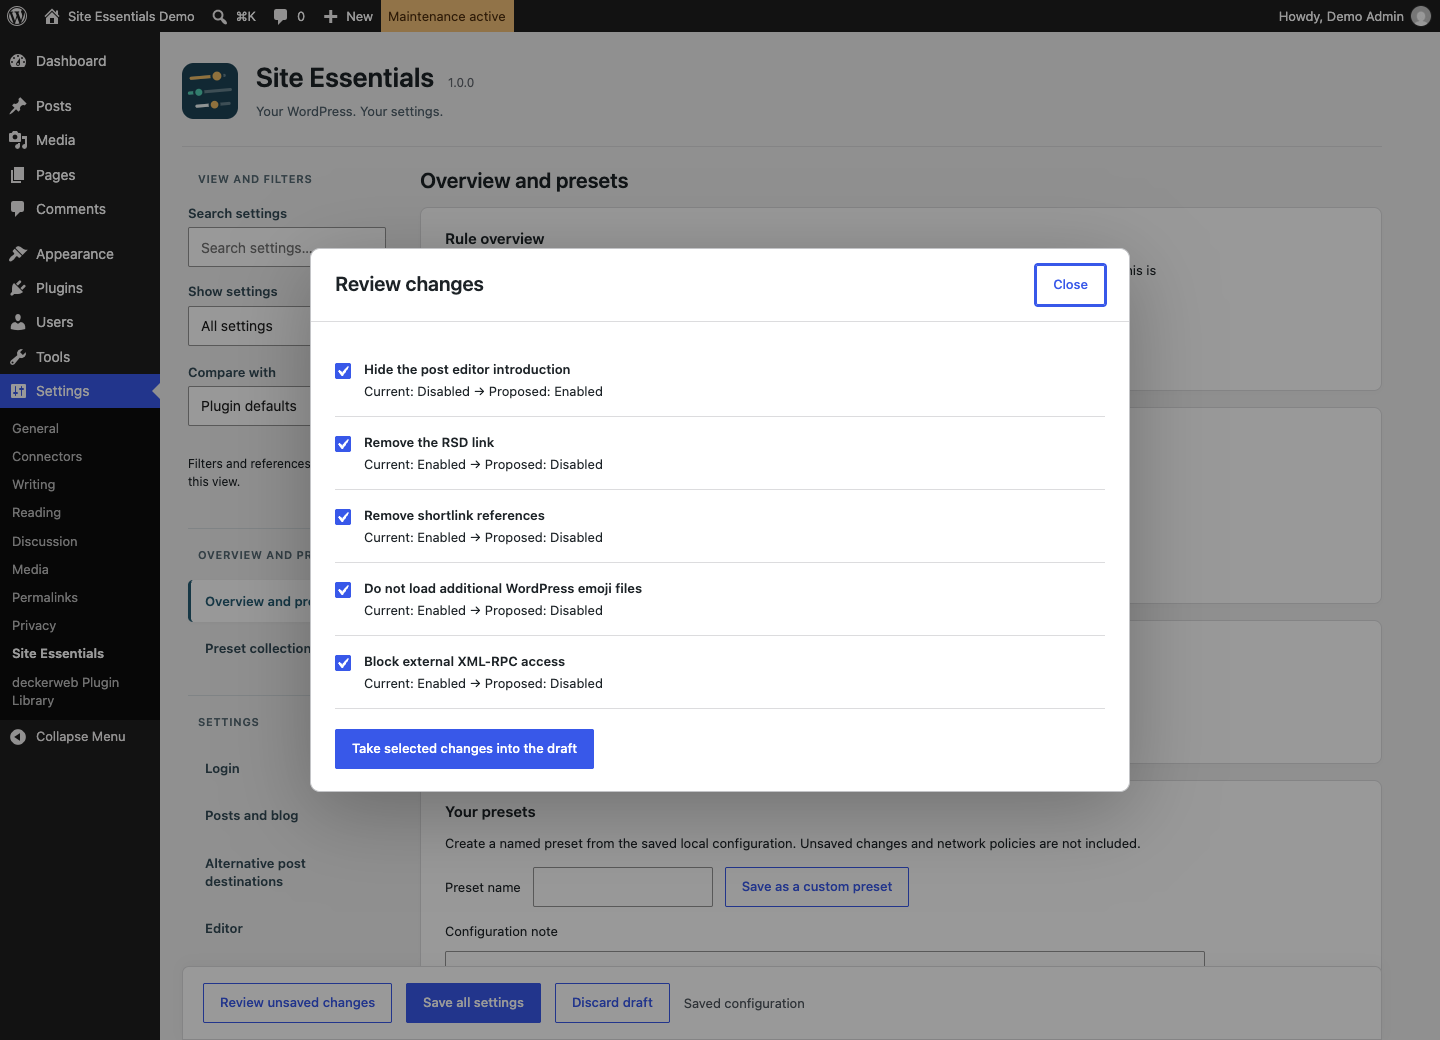
Task: Open the Plugin defaults compare dropdown
Action: click(x=249, y=406)
